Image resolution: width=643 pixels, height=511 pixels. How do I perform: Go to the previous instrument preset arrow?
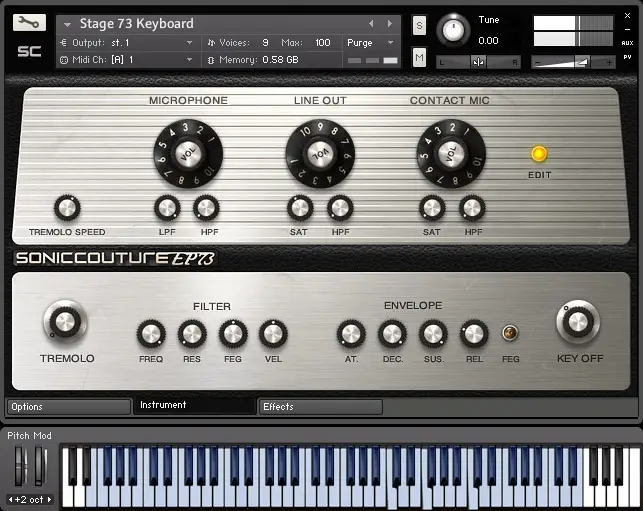pyautogui.click(x=371, y=24)
